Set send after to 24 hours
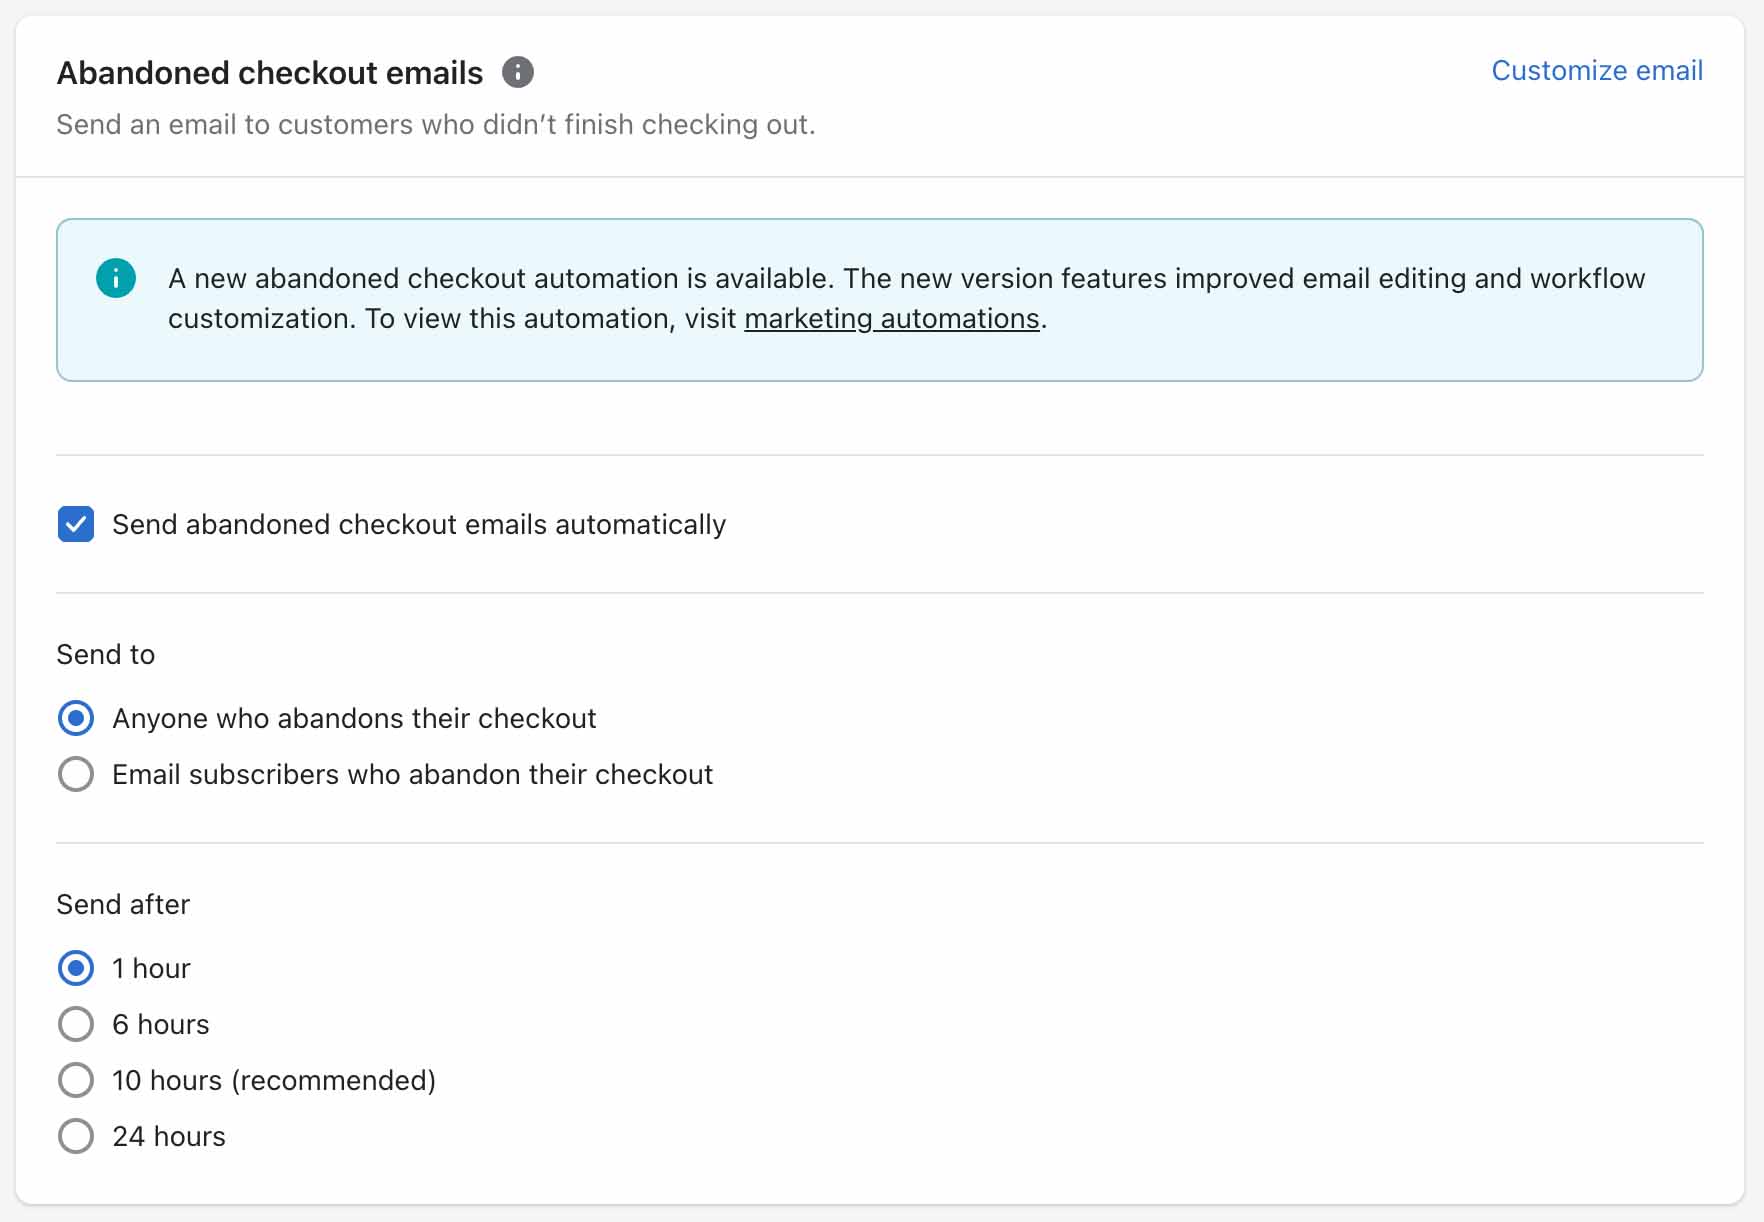1764x1222 pixels. pyautogui.click(x=76, y=1136)
